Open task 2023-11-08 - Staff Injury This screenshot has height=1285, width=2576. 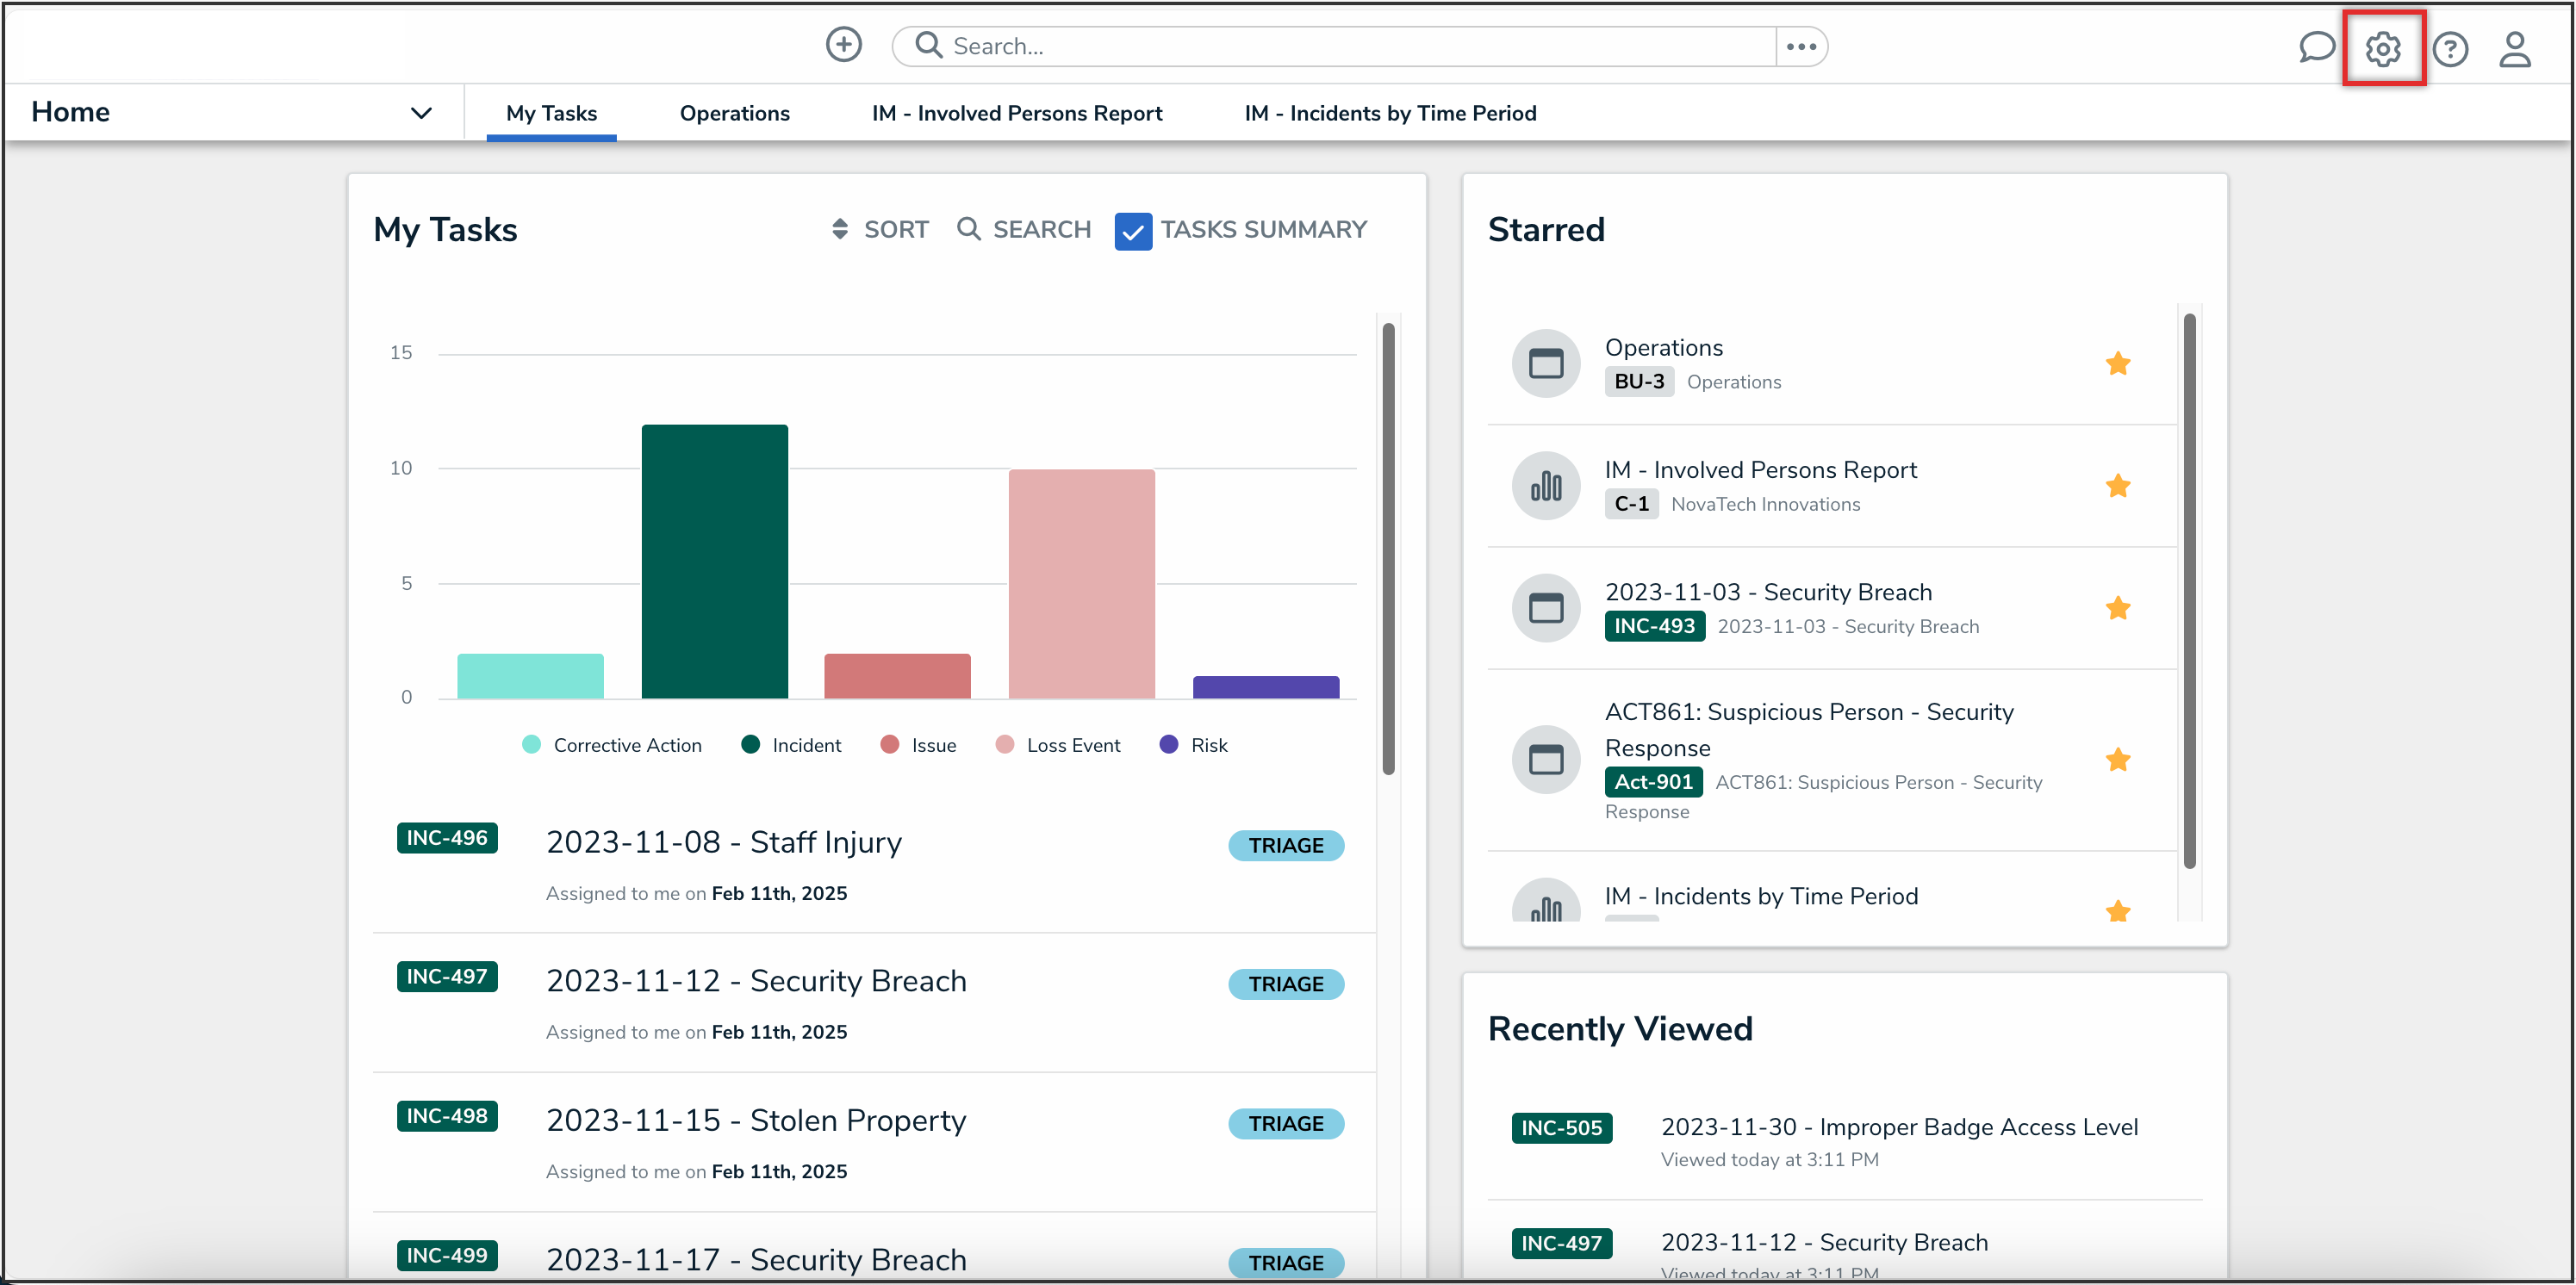[x=723, y=842]
